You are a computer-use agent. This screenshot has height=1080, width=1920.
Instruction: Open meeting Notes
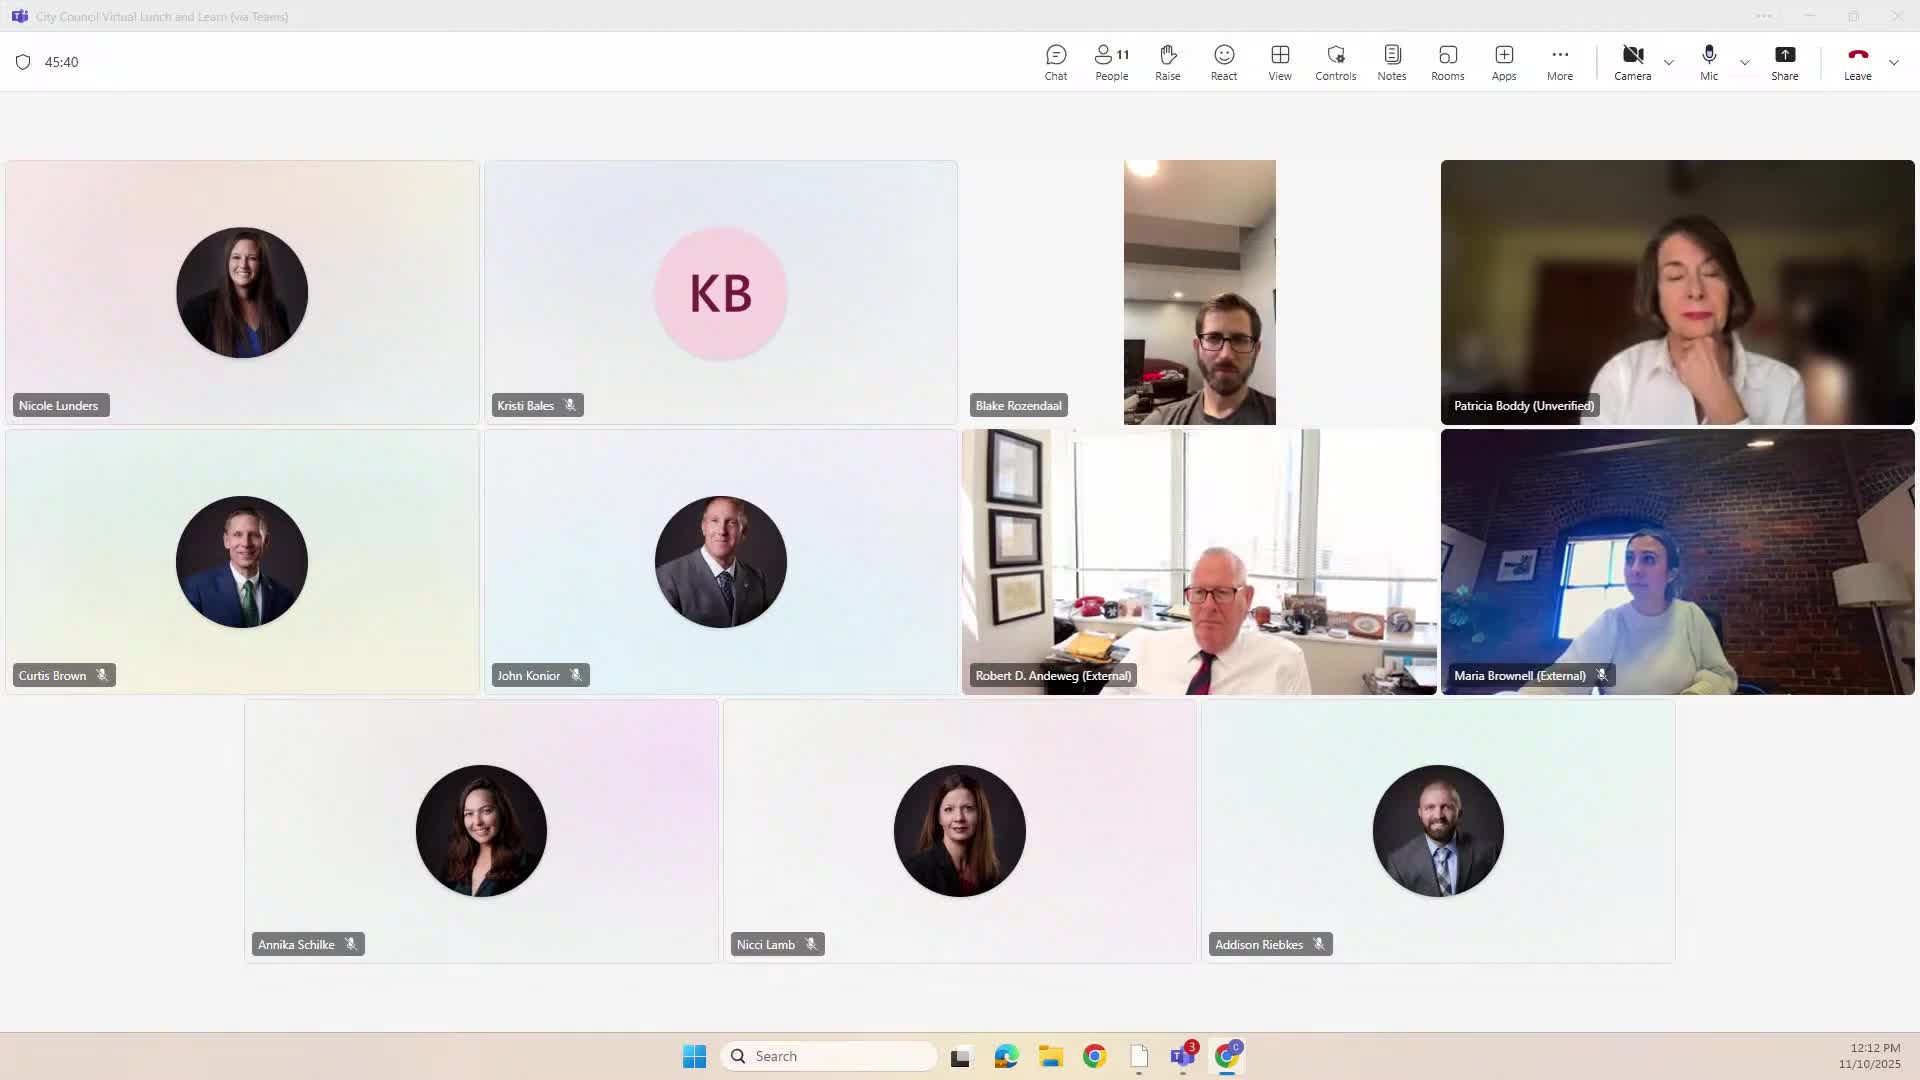tap(1391, 62)
